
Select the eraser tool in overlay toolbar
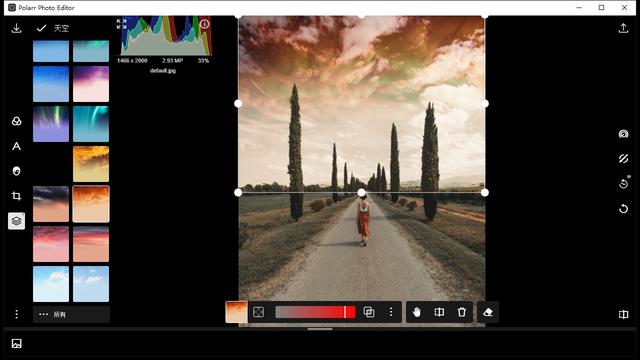coord(488,312)
